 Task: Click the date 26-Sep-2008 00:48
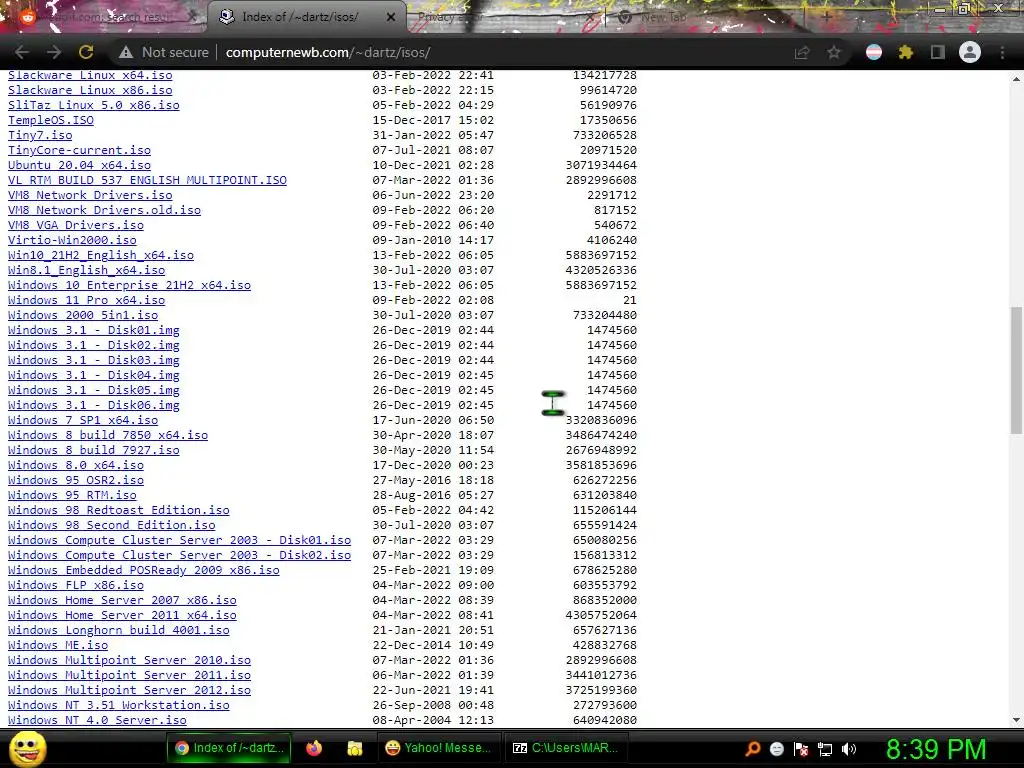pyautogui.click(x=433, y=705)
